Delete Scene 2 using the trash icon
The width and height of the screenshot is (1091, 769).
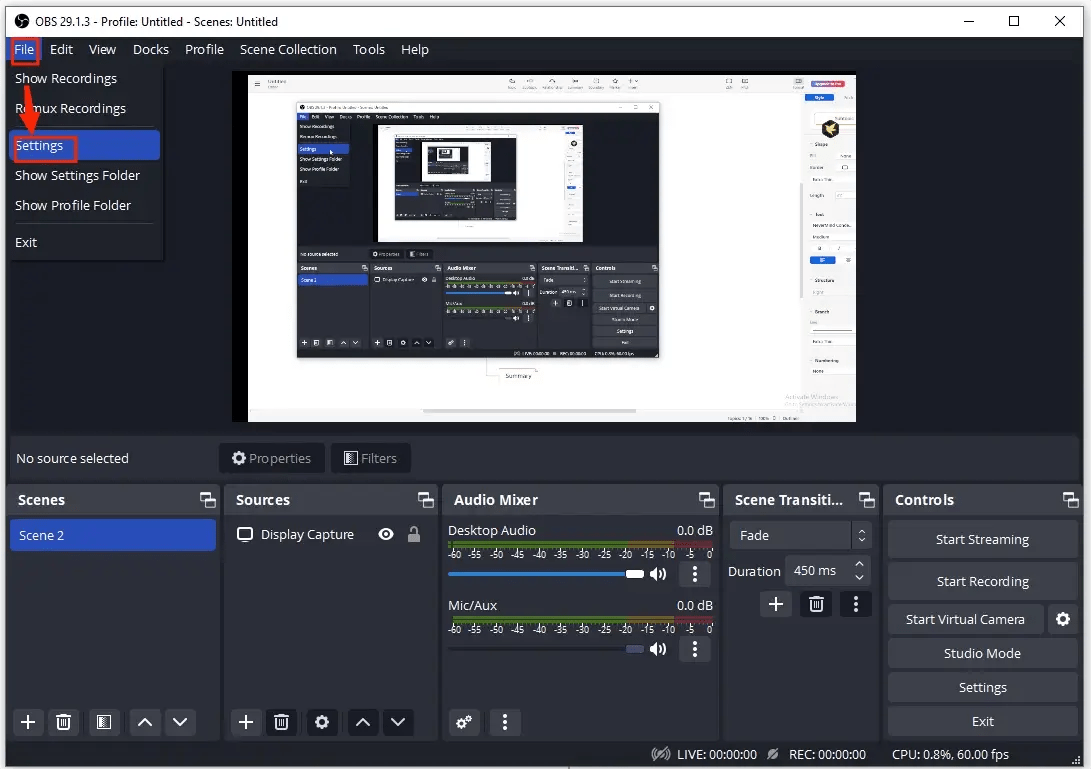(64, 722)
